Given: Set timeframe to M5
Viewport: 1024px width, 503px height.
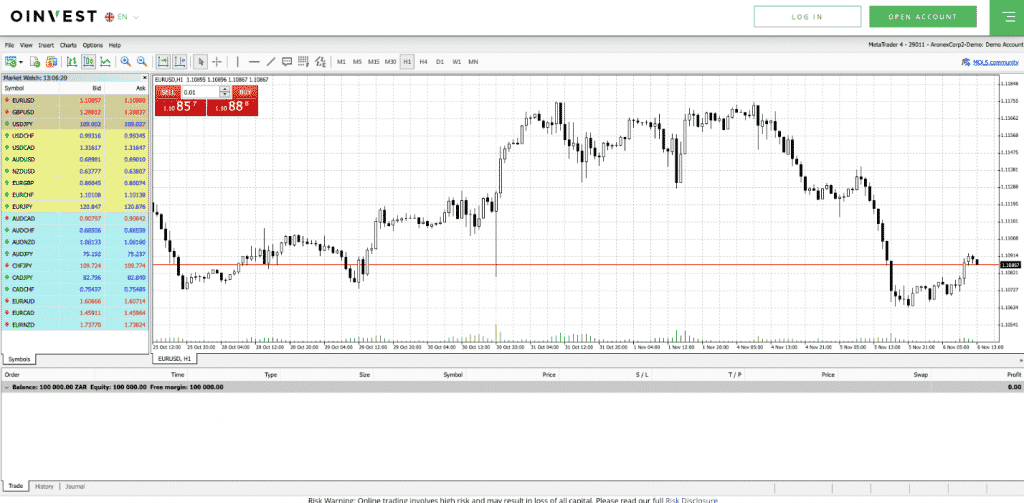Looking at the screenshot, I should [x=357, y=61].
